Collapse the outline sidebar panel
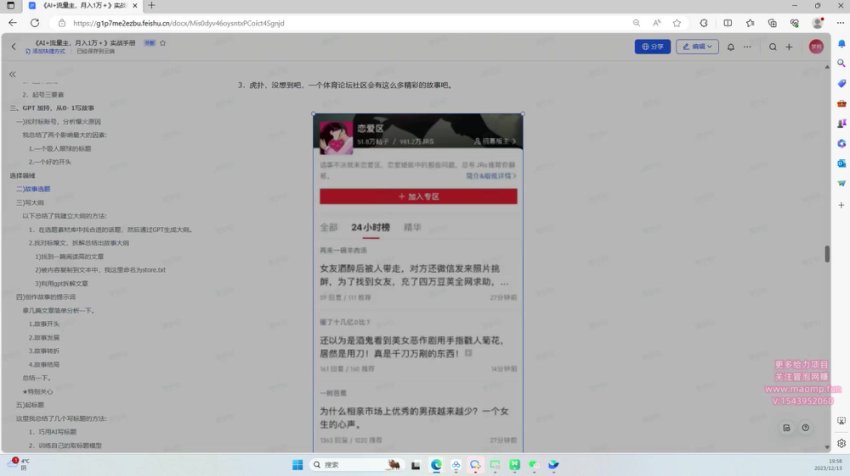This screenshot has height=476, width=850. 13,74
